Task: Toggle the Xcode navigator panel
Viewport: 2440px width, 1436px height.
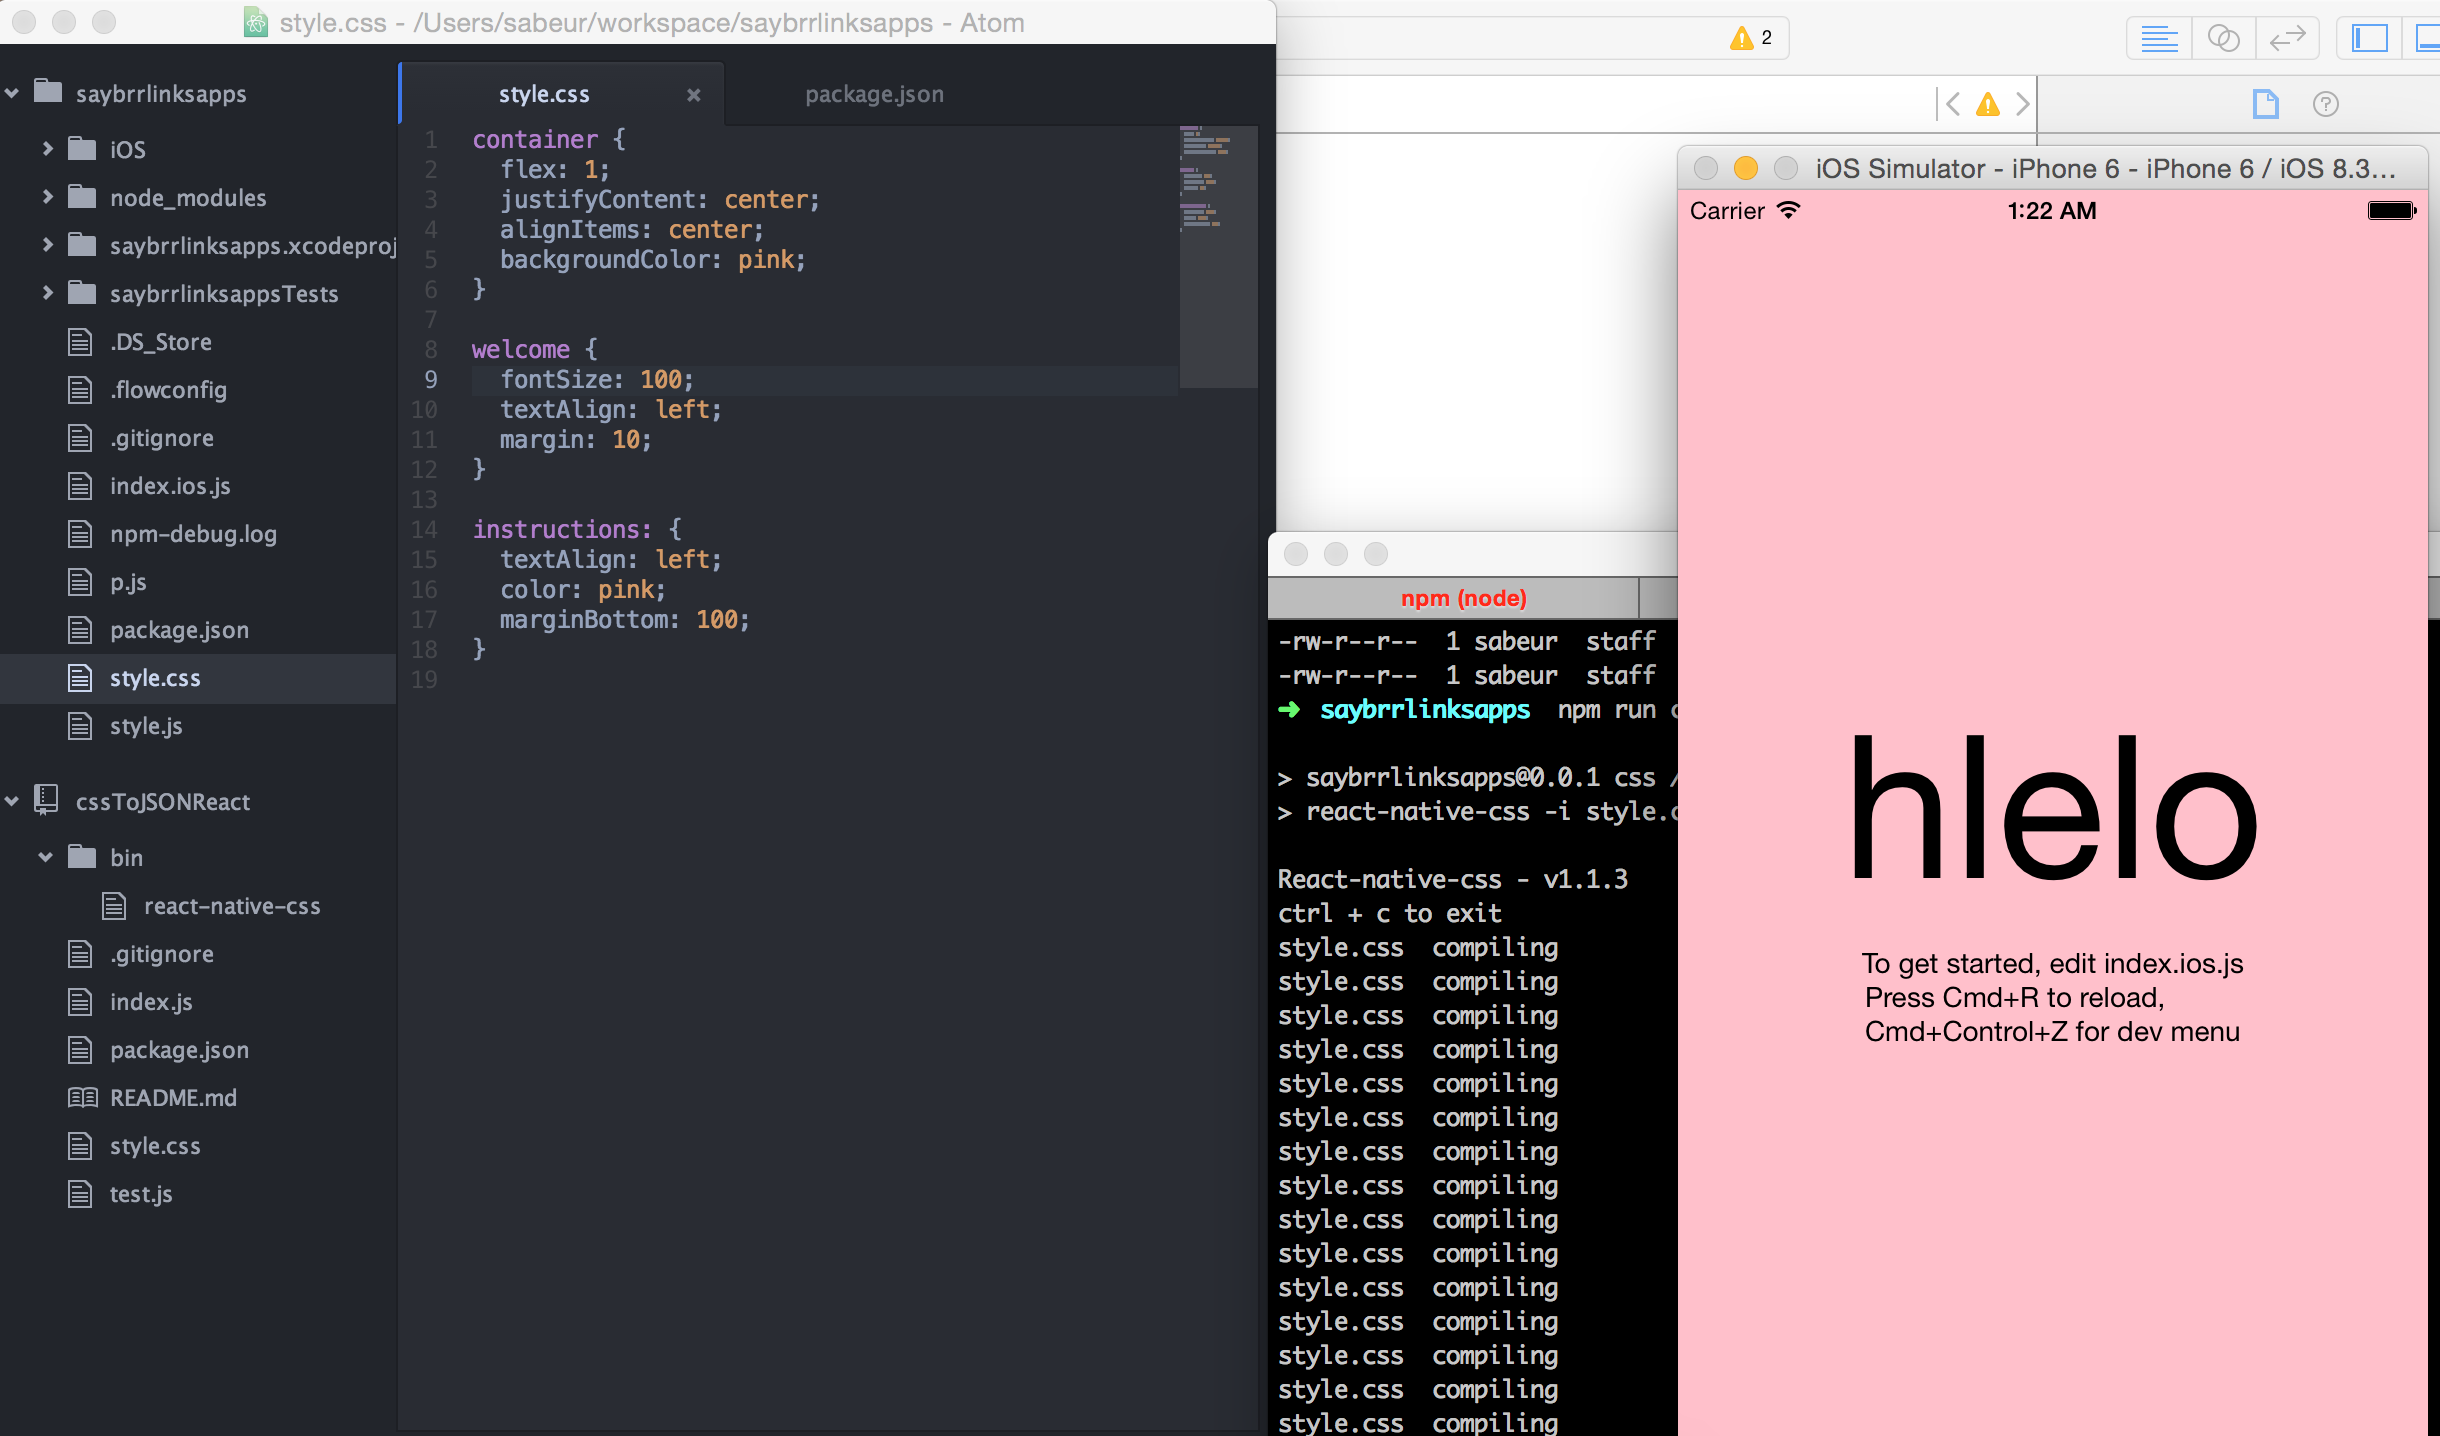Action: 2369,39
